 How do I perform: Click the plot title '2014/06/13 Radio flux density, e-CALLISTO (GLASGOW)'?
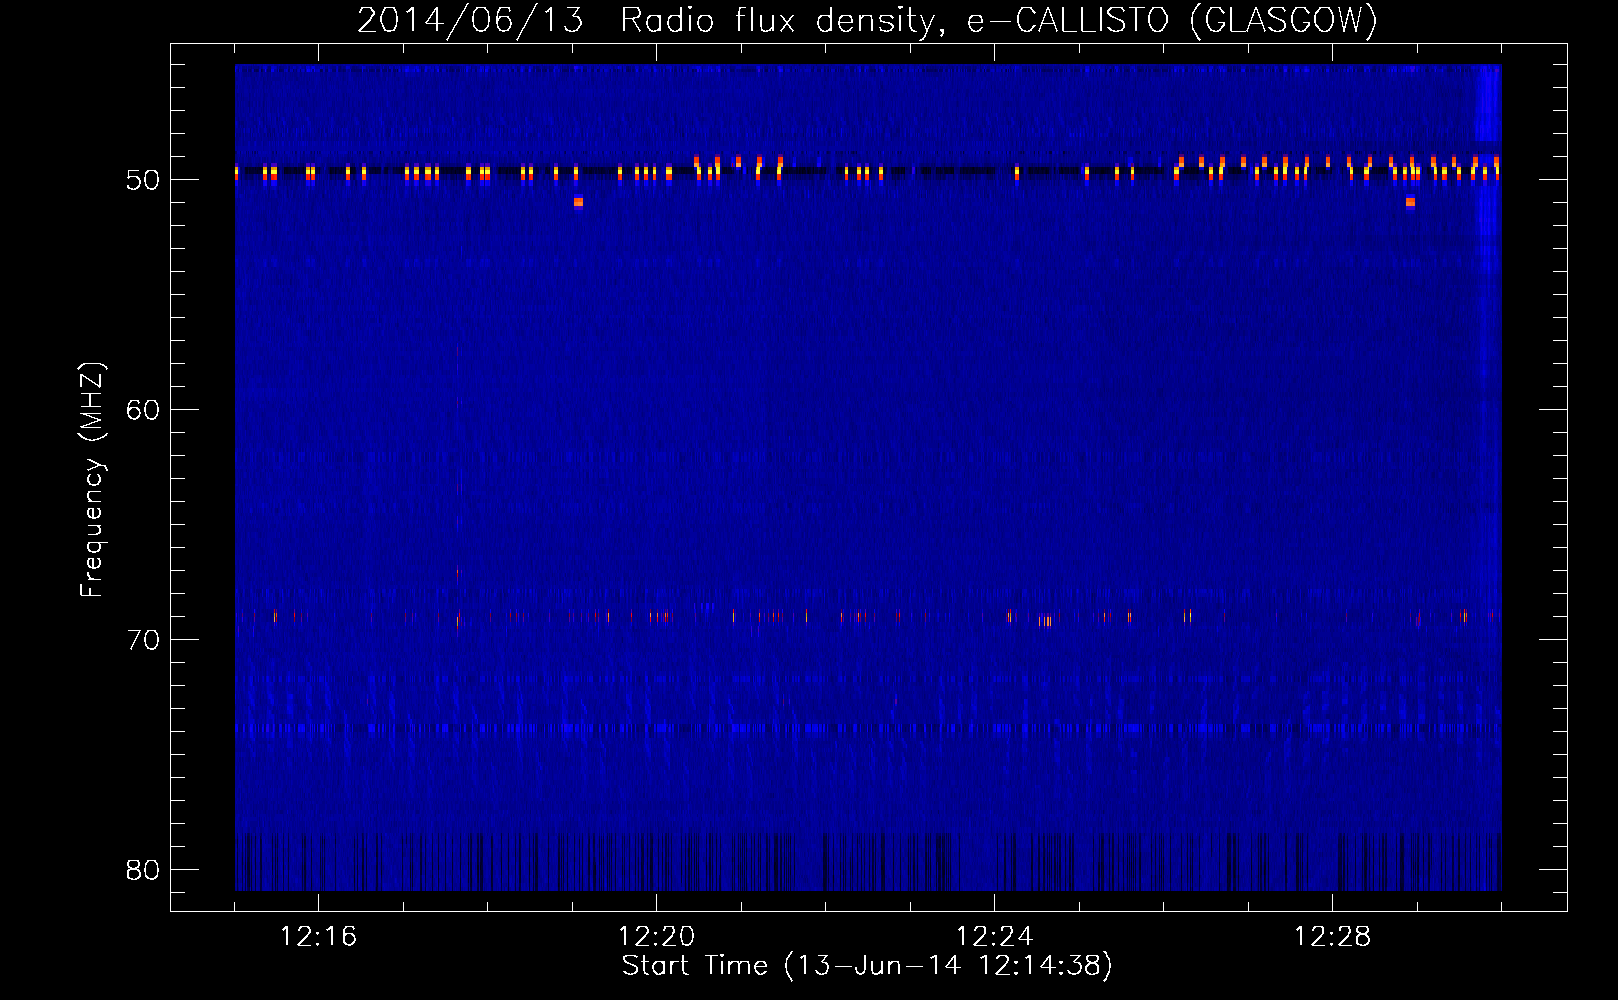[867, 20]
